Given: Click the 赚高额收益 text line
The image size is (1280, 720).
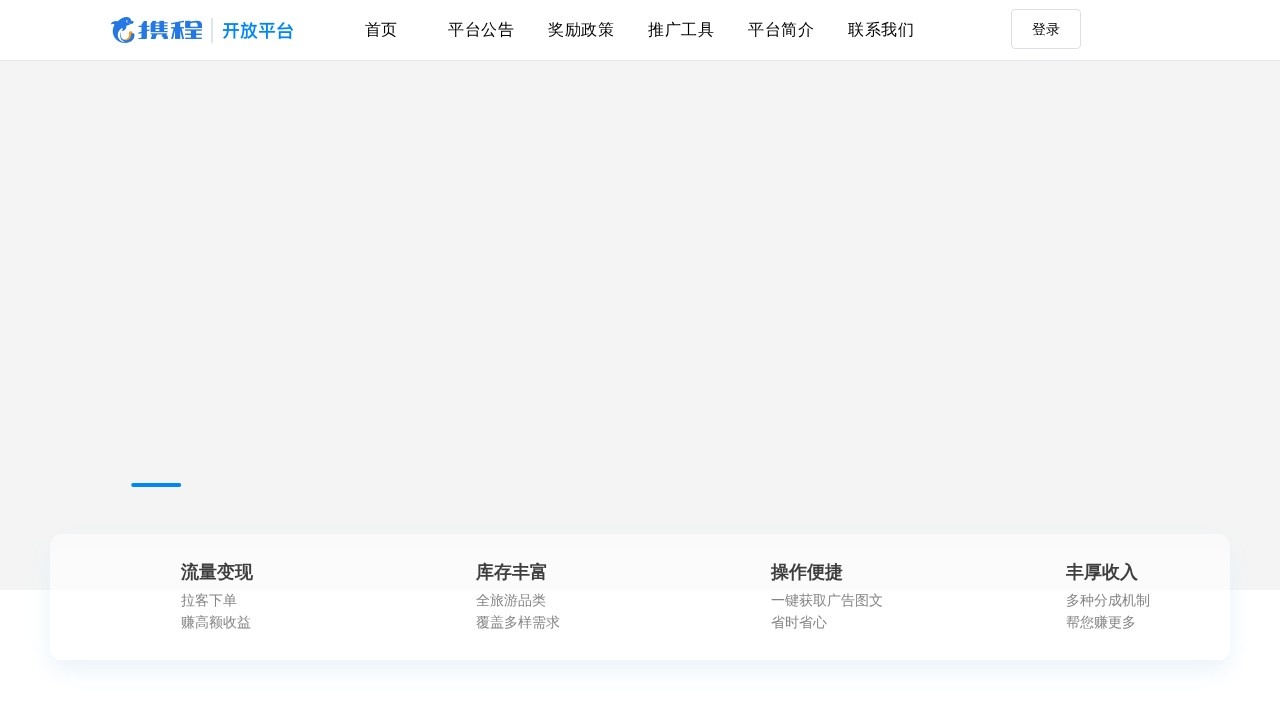Looking at the screenshot, I should 216,622.
